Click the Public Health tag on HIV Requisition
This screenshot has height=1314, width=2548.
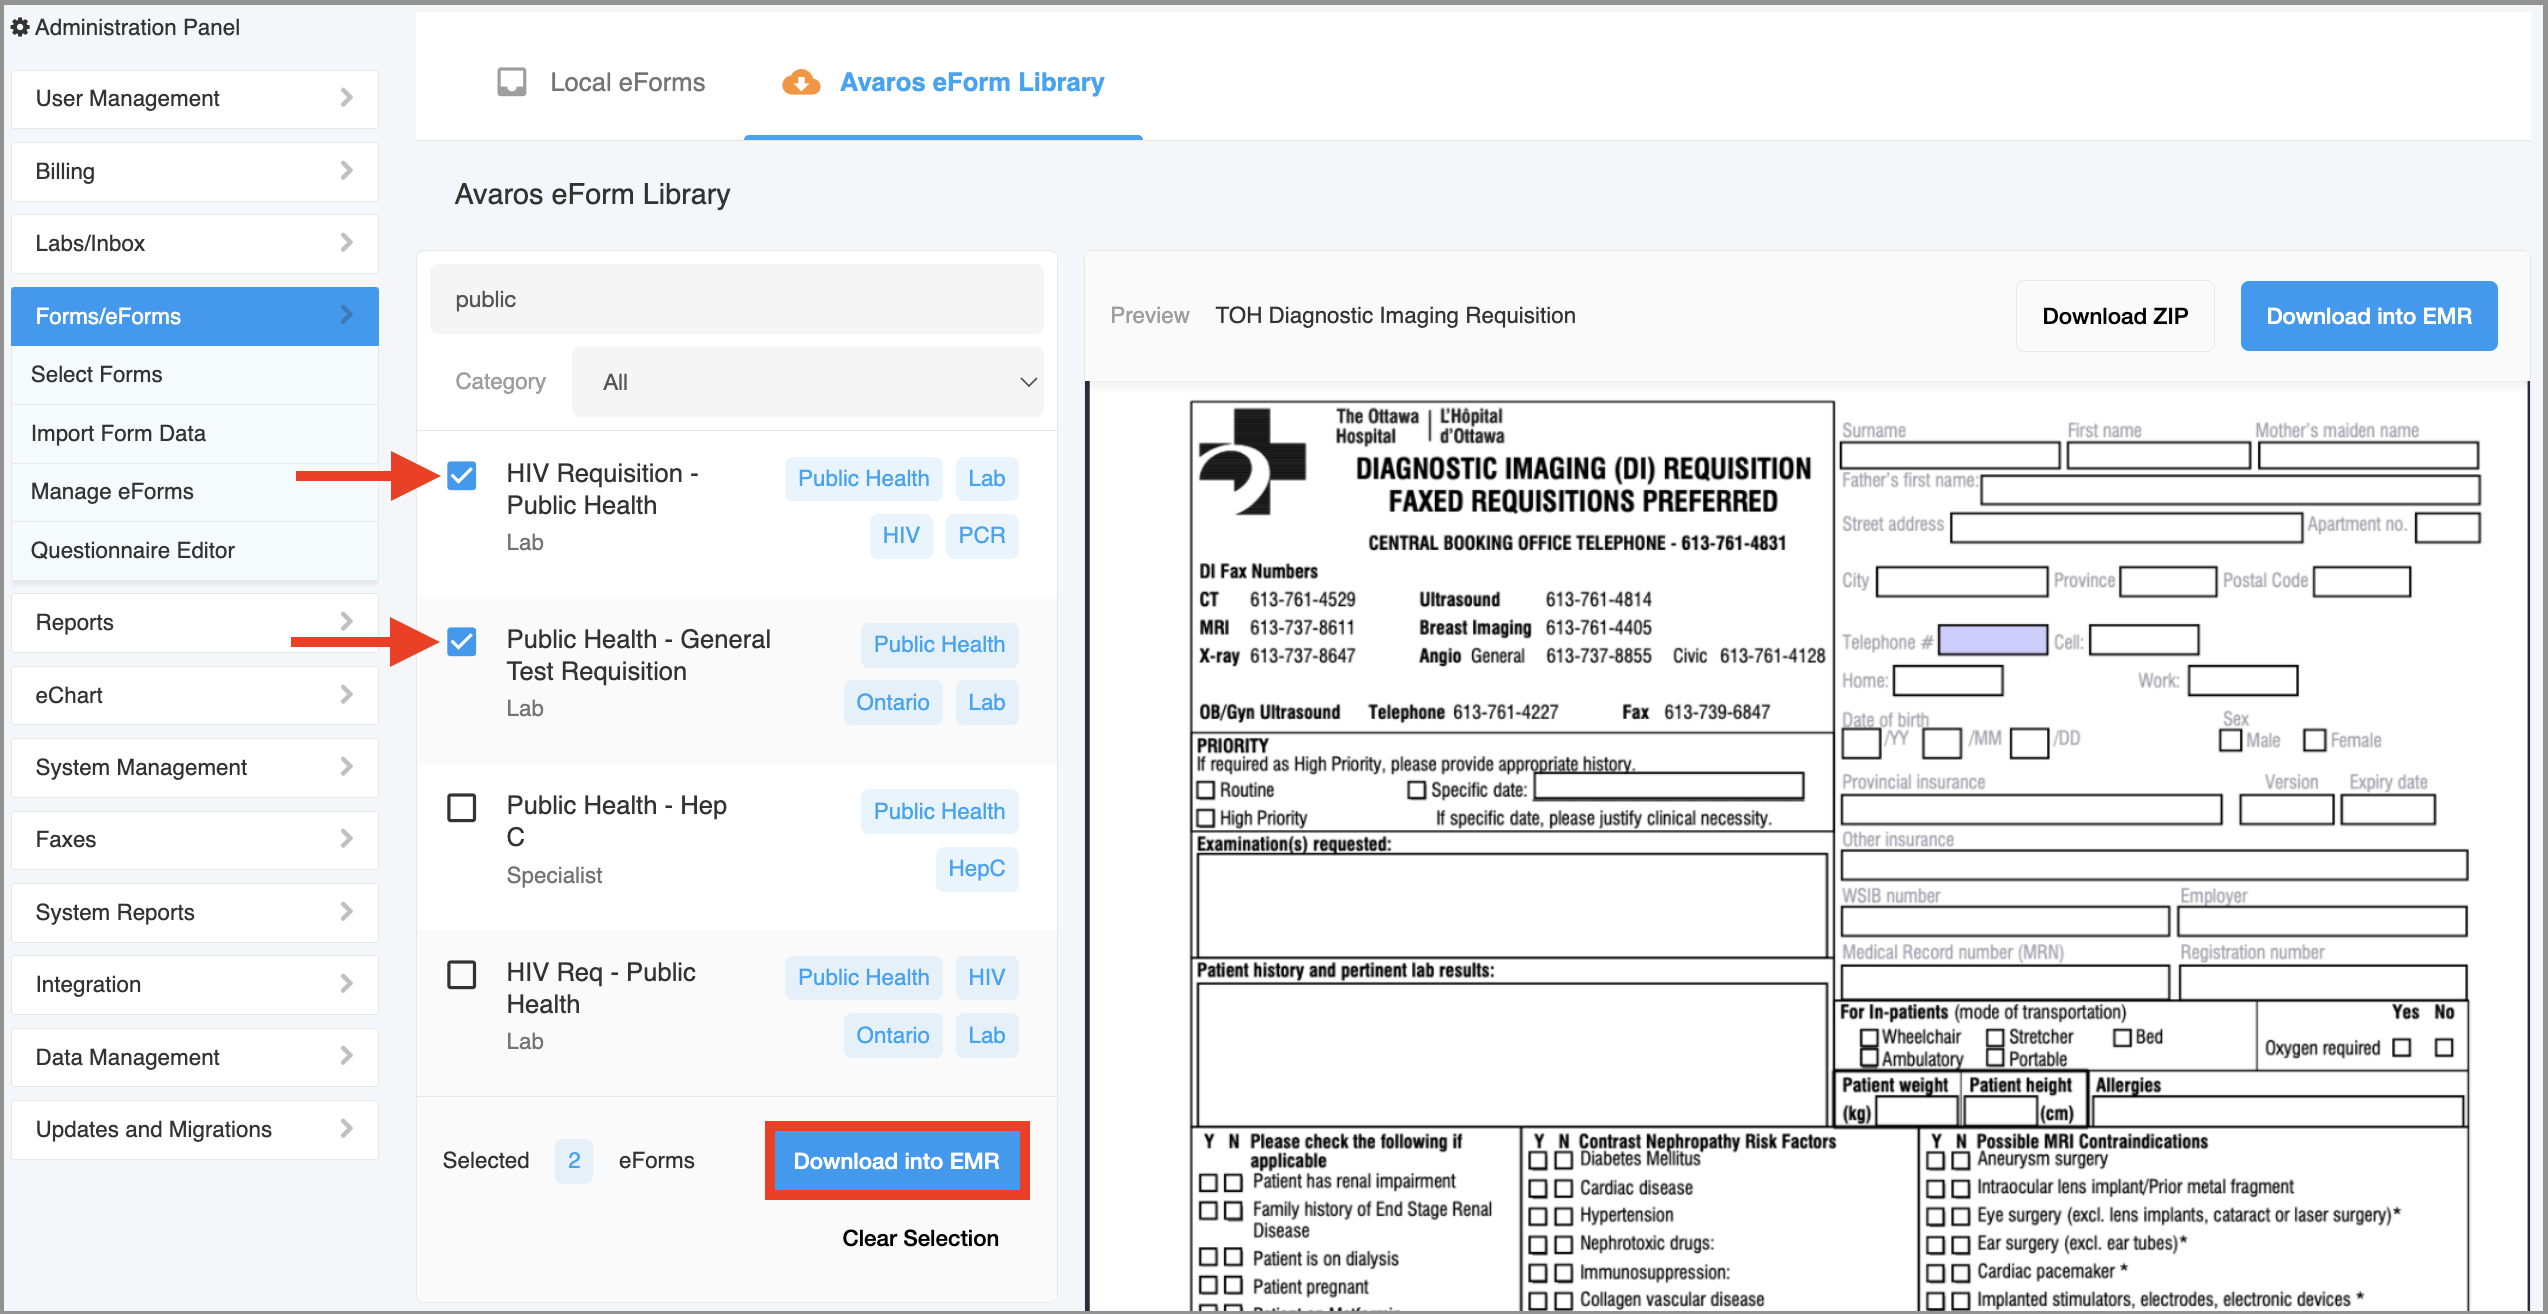(x=864, y=478)
